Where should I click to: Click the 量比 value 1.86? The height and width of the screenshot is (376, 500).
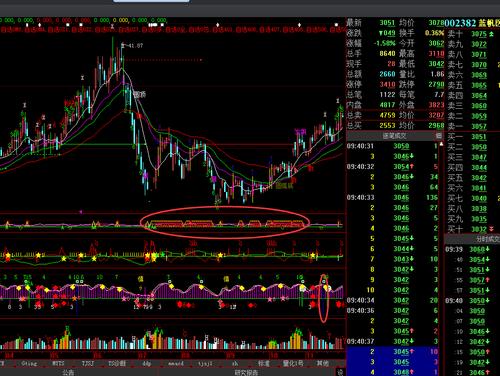click(437, 74)
